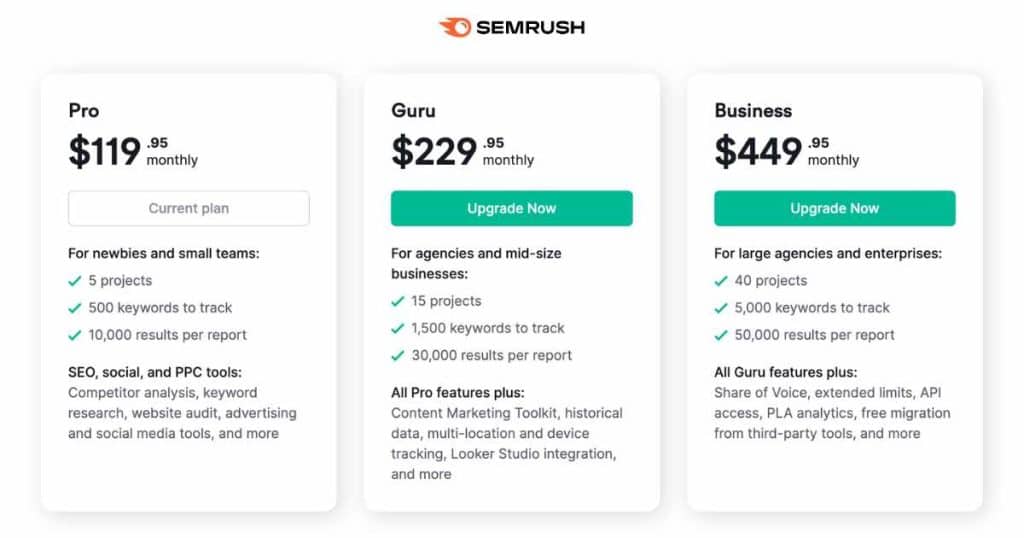Click the checkmark next to 15 projects
Viewport: 1024px width, 538px height.
pyautogui.click(x=398, y=302)
